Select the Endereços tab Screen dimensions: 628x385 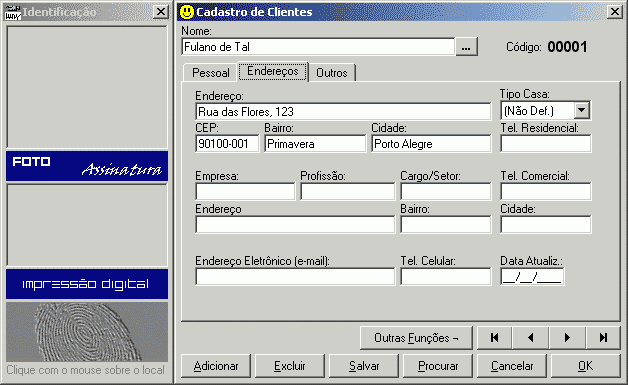(273, 71)
